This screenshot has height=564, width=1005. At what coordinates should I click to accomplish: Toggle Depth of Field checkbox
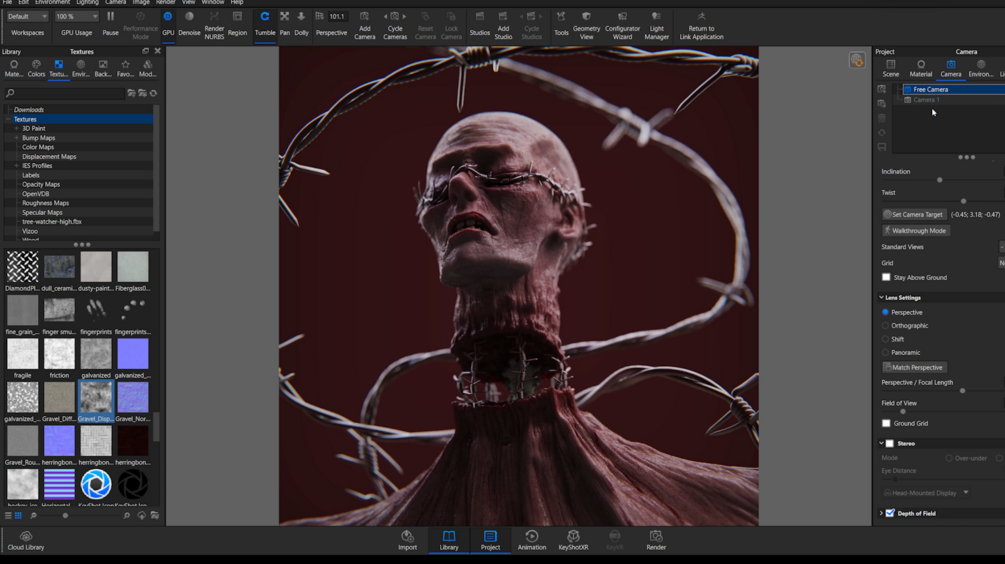tap(890, 513)
